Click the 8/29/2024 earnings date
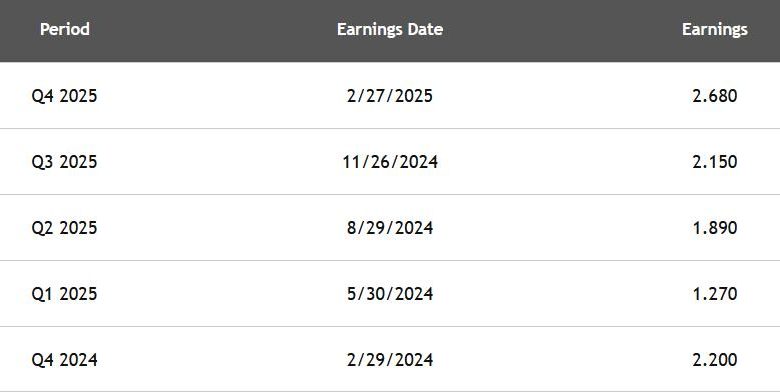780x392 pixels. [x=390, y=228]
